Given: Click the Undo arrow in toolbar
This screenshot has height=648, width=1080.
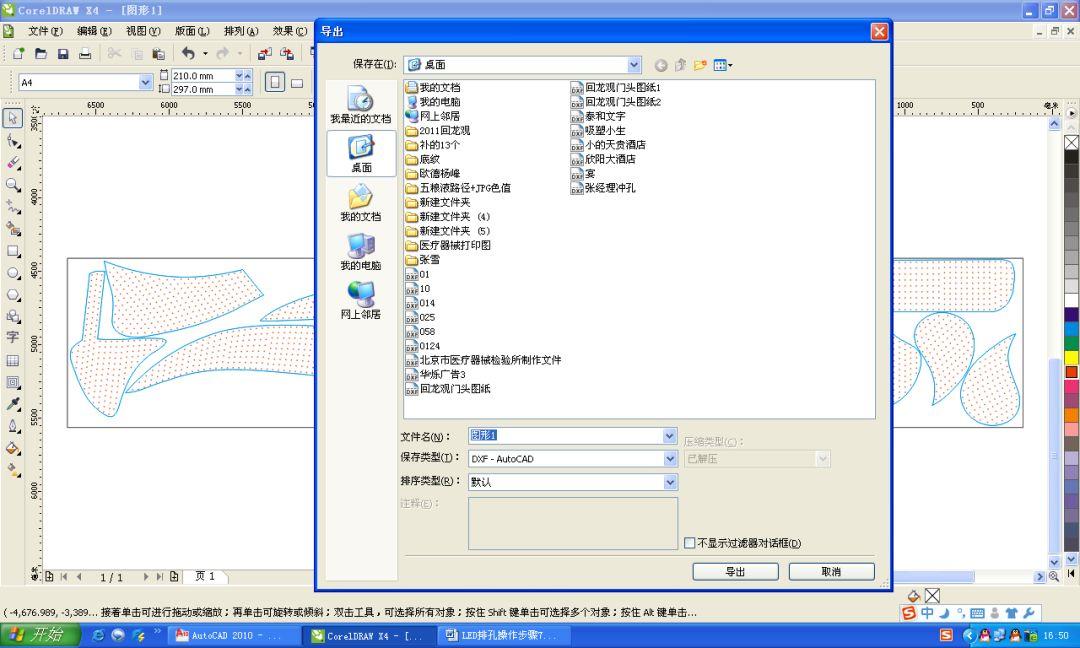Looking at the screenshot, I should [187, 54].
